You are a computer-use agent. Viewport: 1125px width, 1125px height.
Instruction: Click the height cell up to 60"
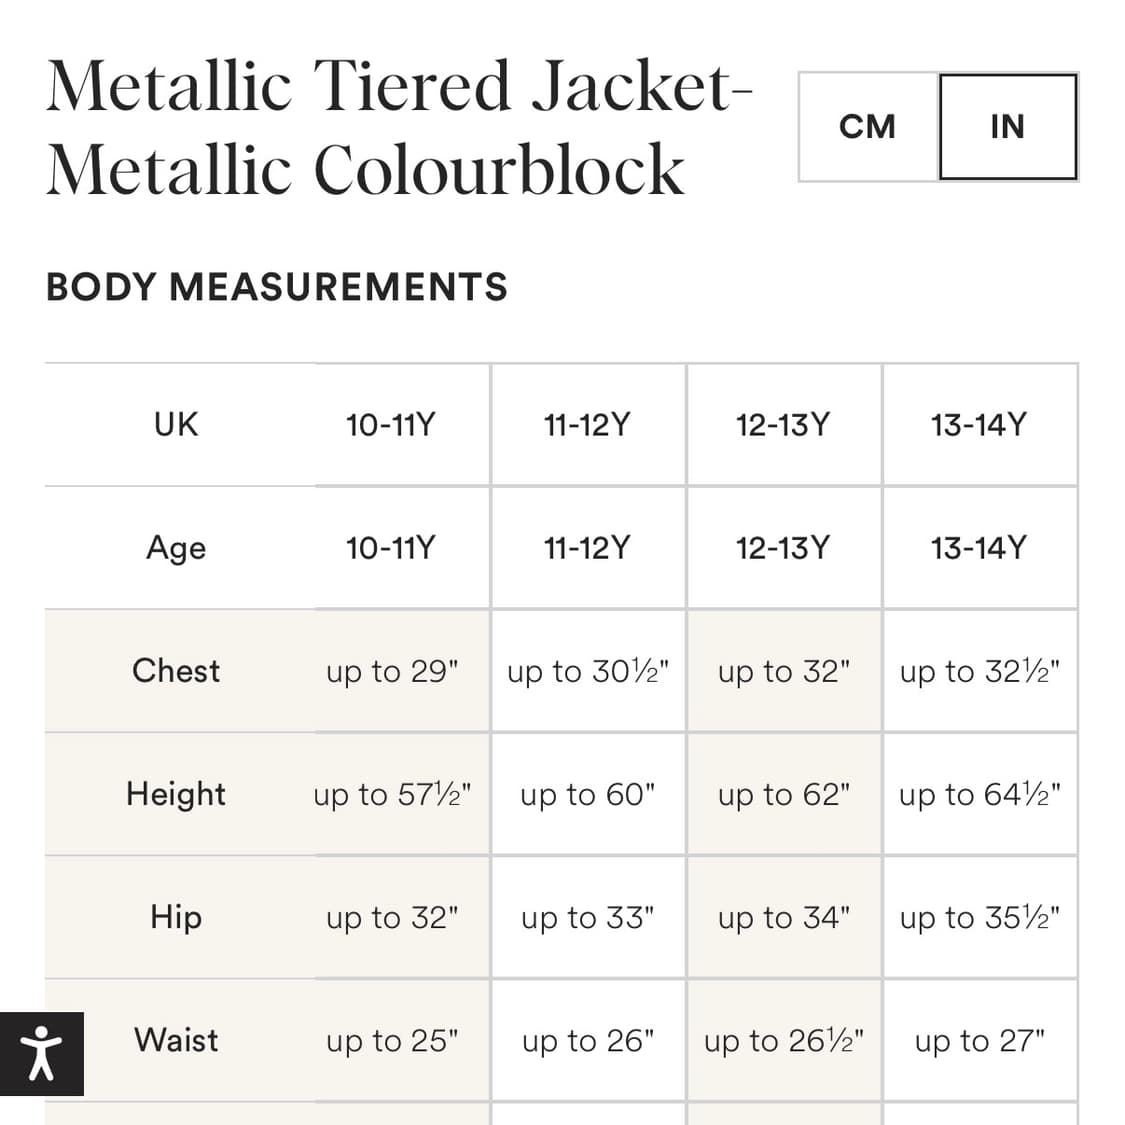(587, 795)
